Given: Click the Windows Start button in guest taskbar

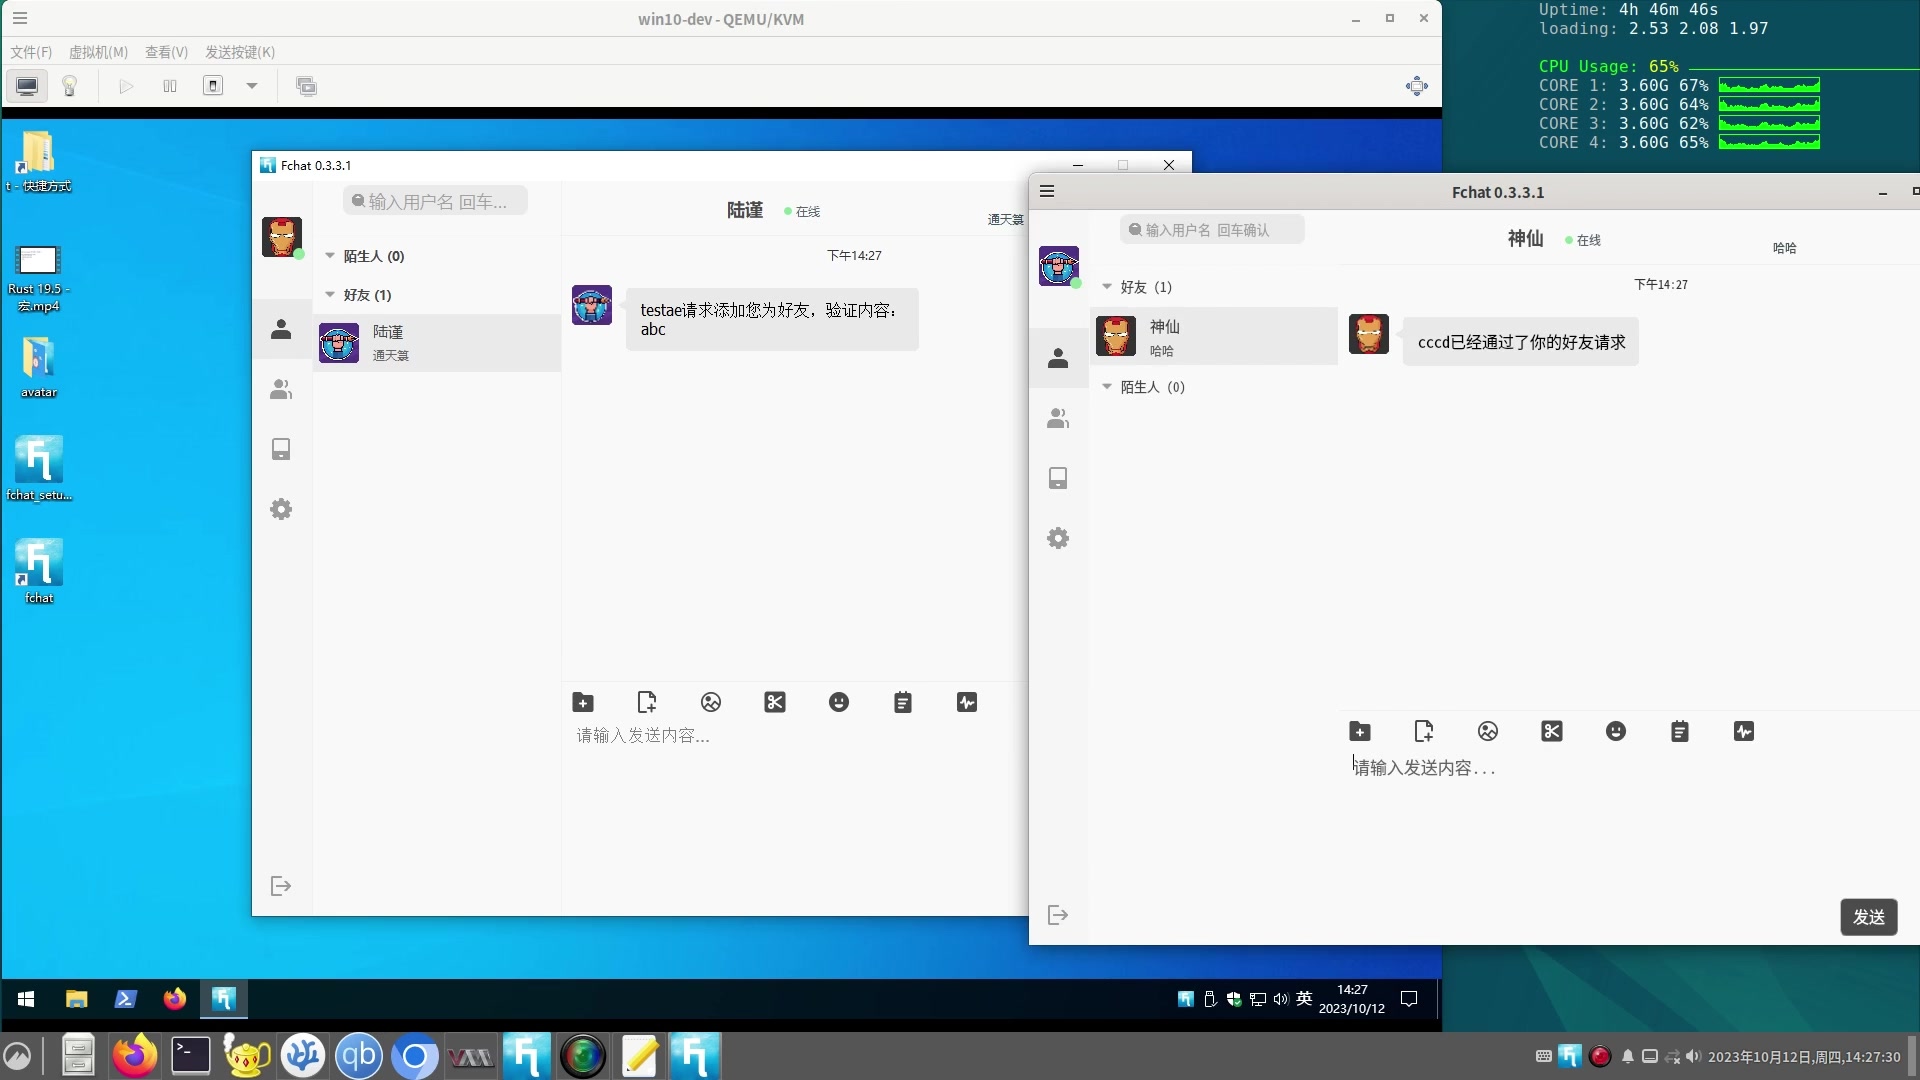Looking at the screenshot, I should click(27, 998).
